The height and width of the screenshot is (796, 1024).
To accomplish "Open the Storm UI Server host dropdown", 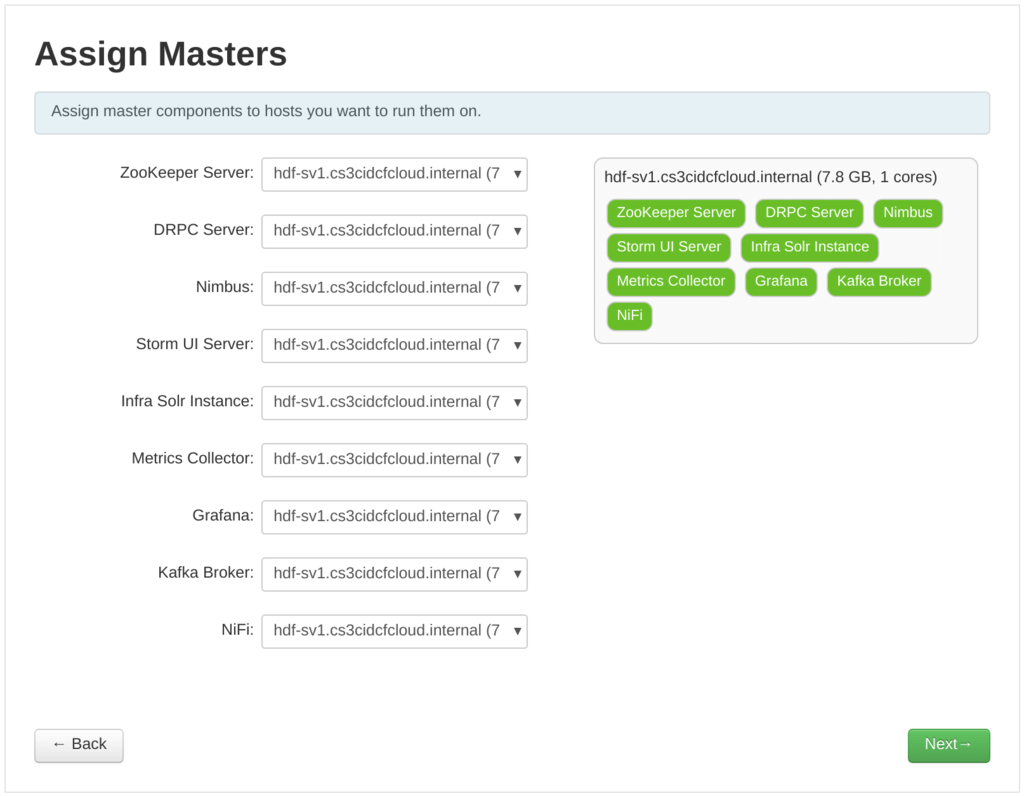I will [394, 345].
